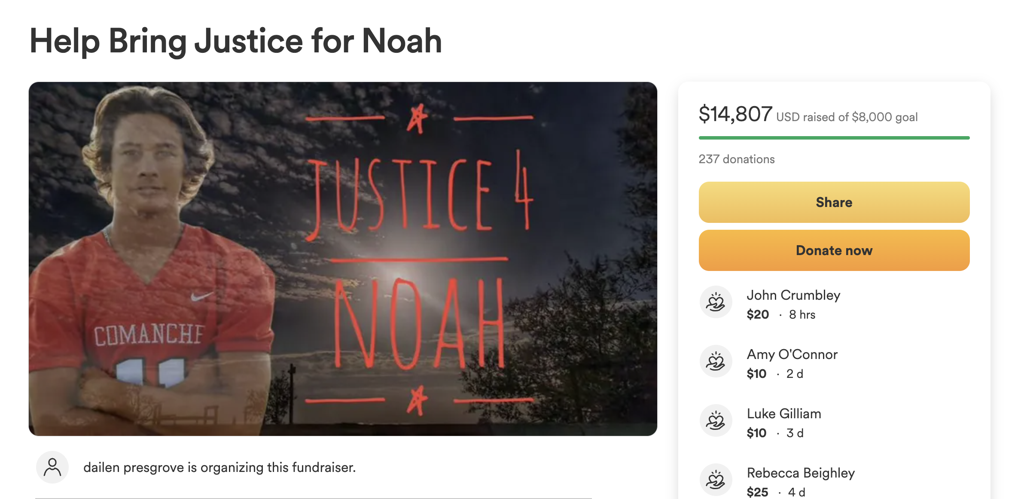
Task: Click the $20 donation from 8 hrs ago
Action: coord(758,315)
